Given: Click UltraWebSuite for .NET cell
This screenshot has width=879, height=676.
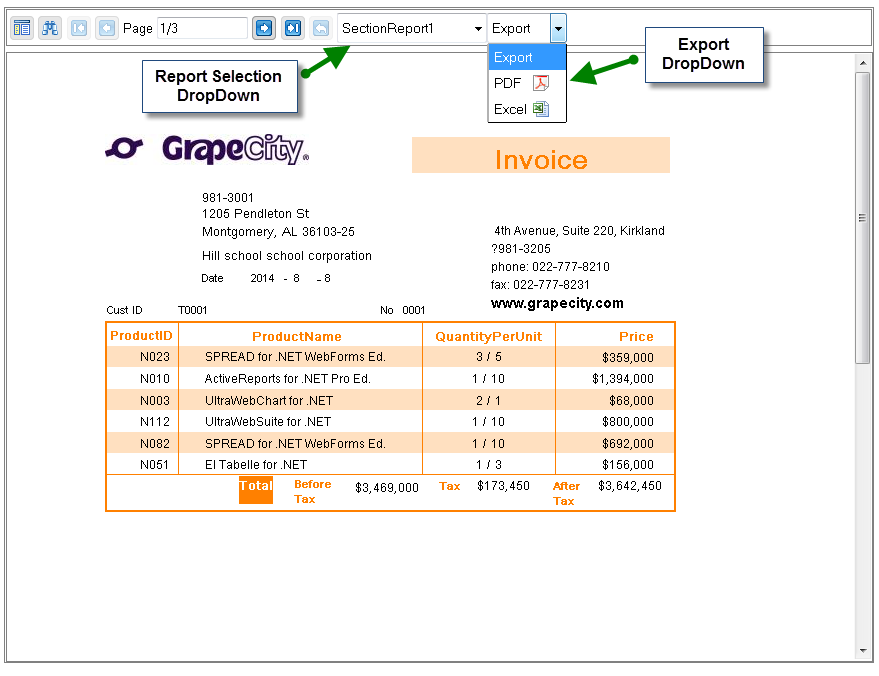Looking at the screenshot, I should click(x=268, y=422).
